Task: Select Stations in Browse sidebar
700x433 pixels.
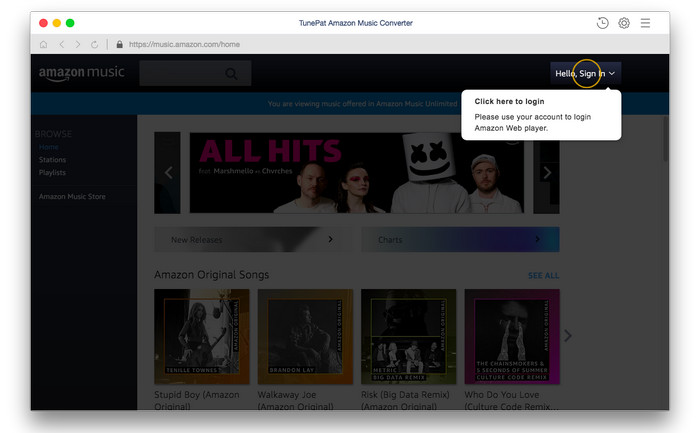Action: click(x=52, y=159)
